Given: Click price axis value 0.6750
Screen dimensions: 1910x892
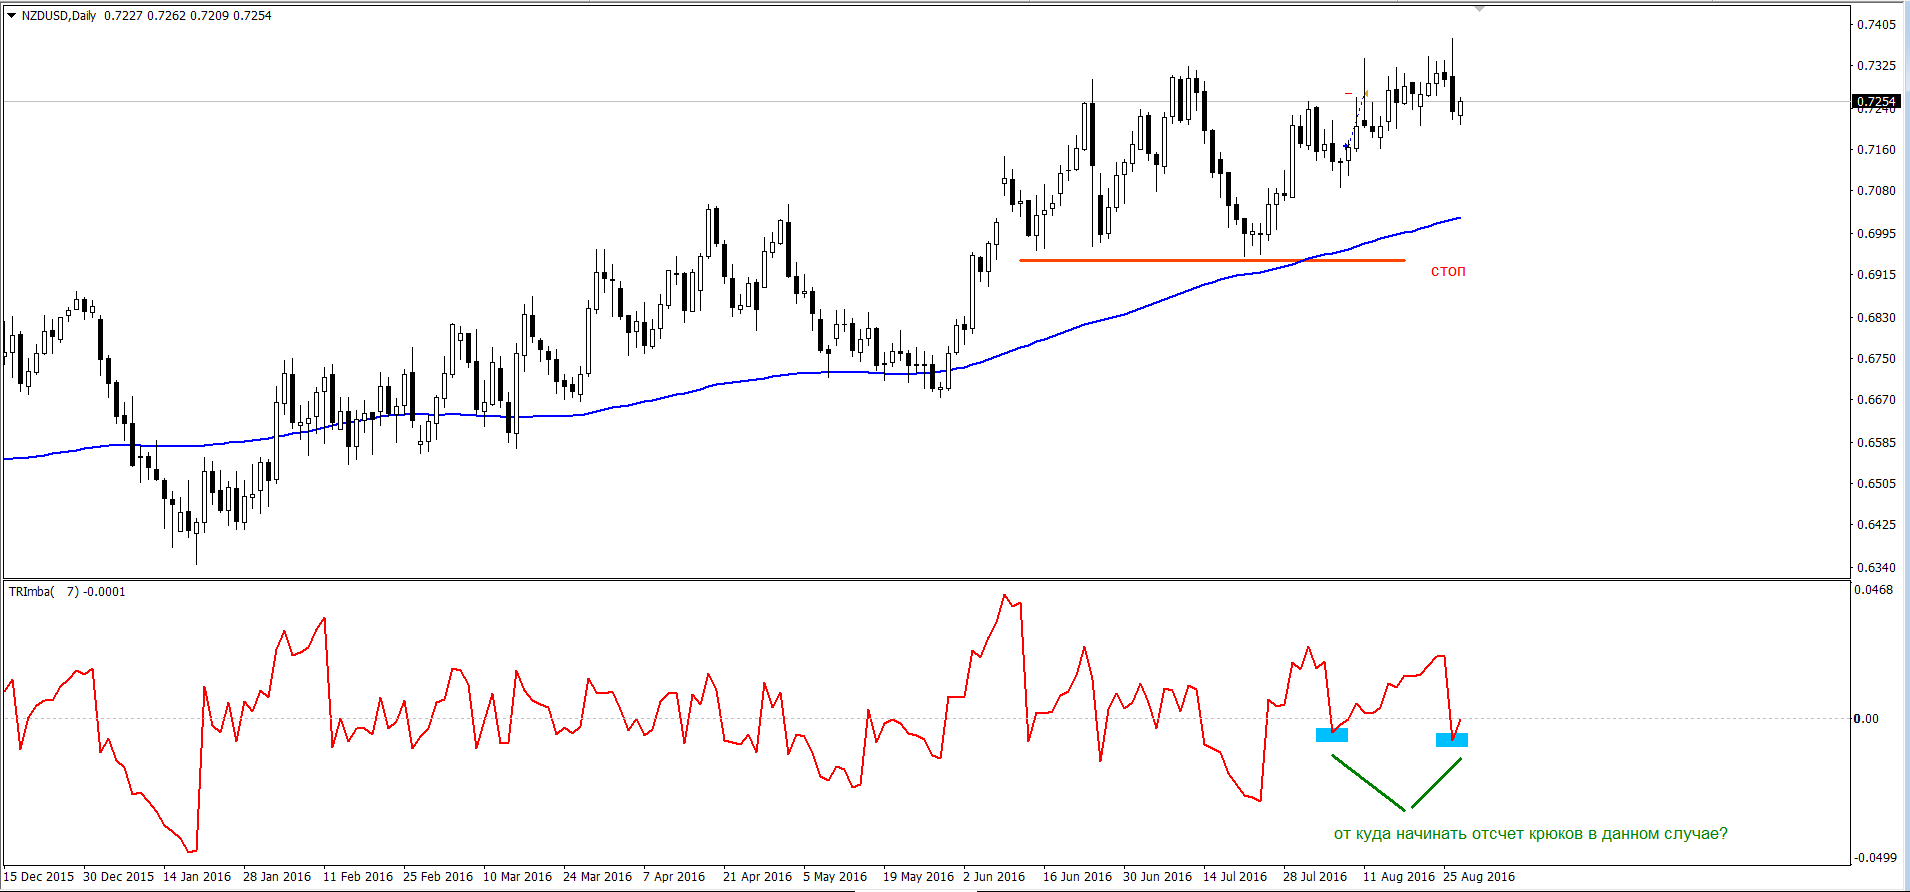Looking at the screenshot, I should point(1876,358).
